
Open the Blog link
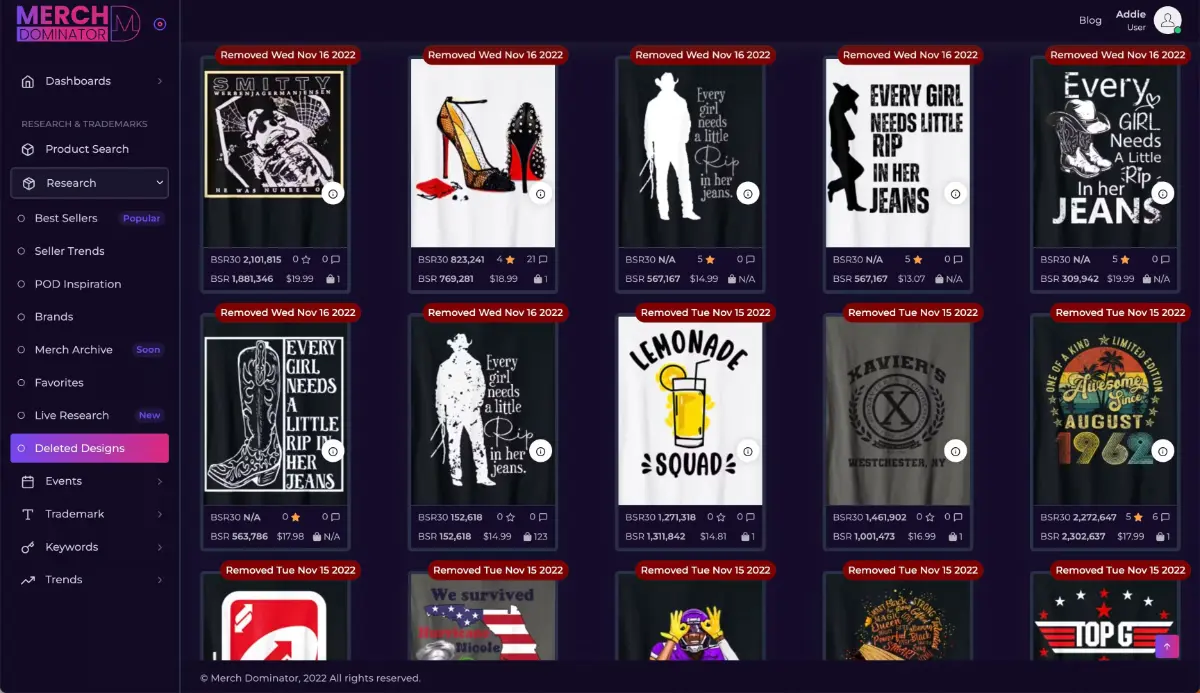(x=1090, y=20)
